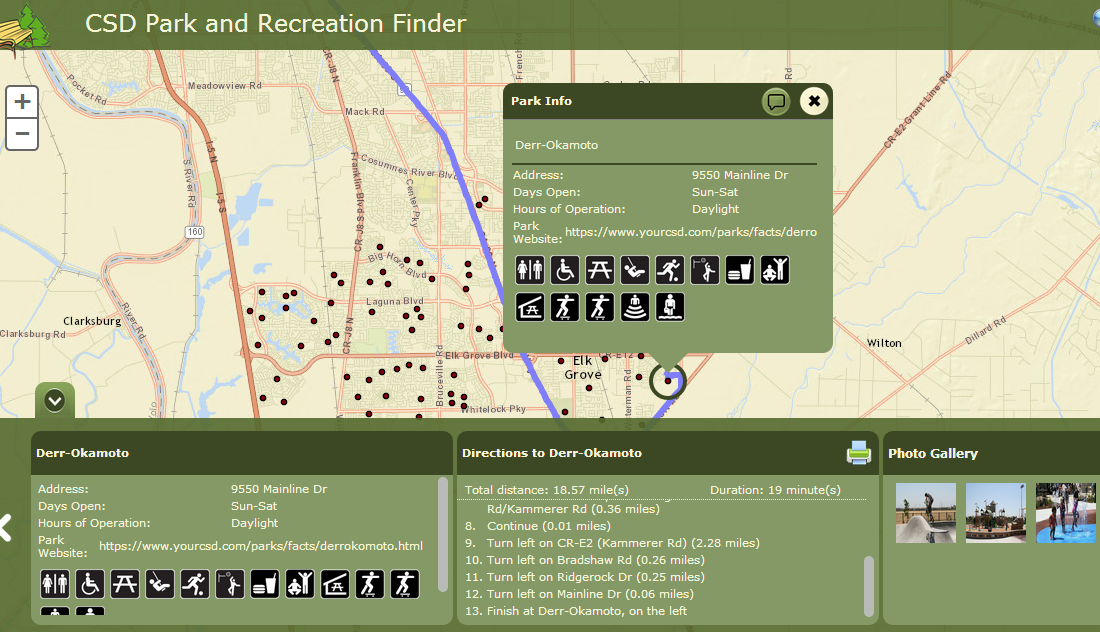Click the basketball amenity icon in Park Info
This screenshot has width=1100, height=632.
704,269
